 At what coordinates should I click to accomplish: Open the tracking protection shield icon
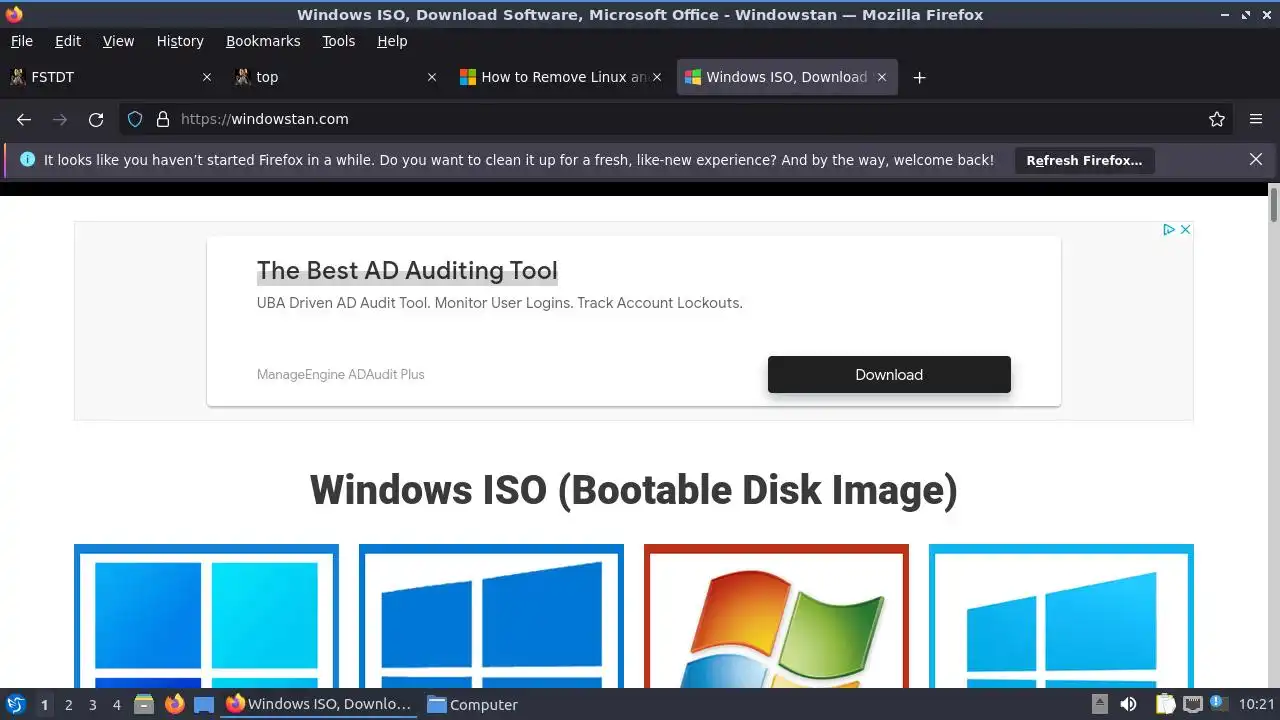[x=136, y=119]
